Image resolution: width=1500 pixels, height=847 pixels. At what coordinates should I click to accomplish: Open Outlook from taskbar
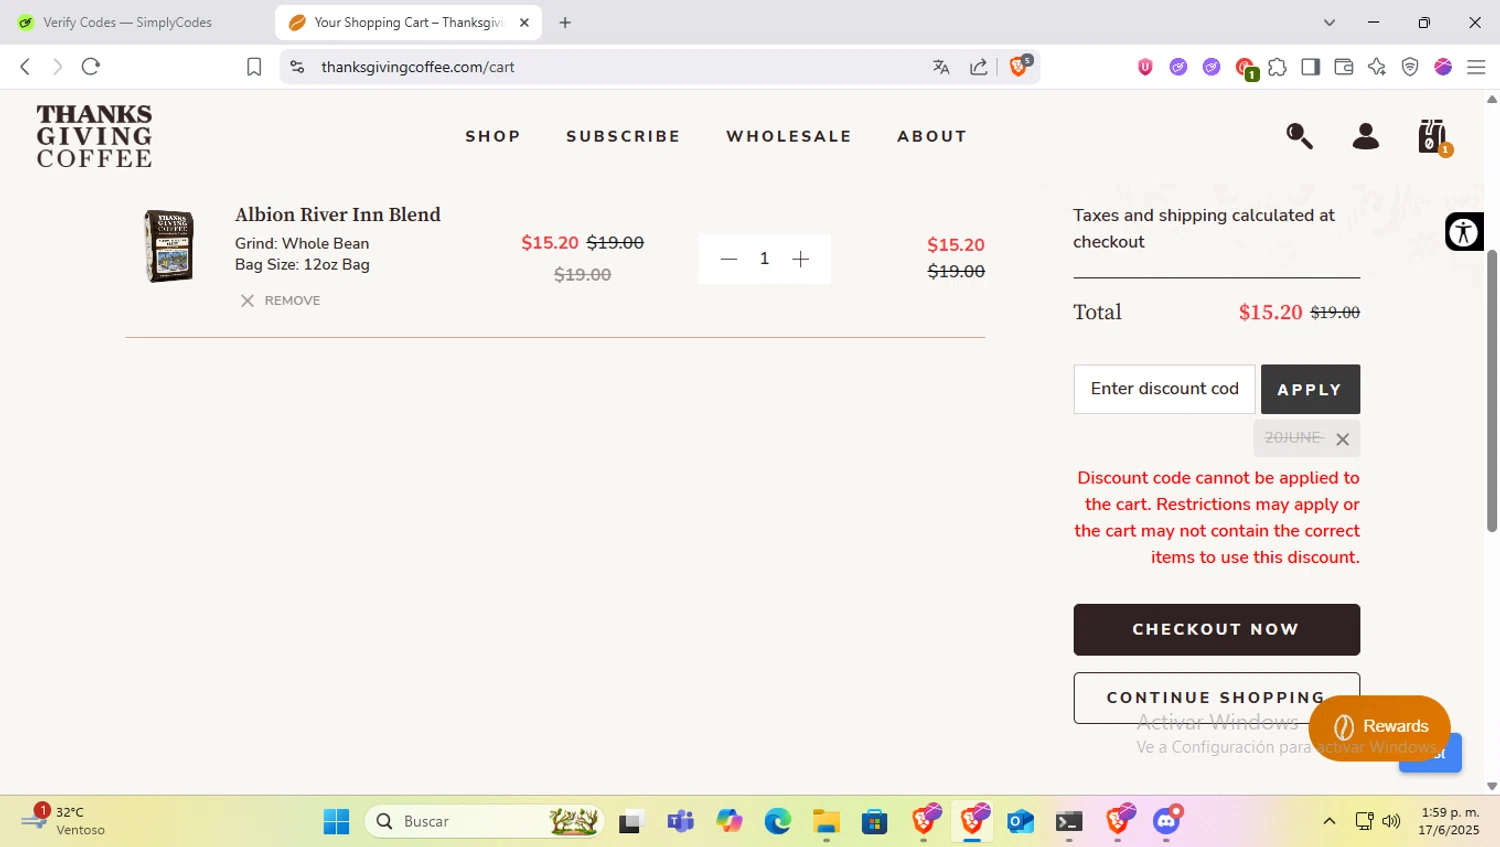coord(1020,821)
